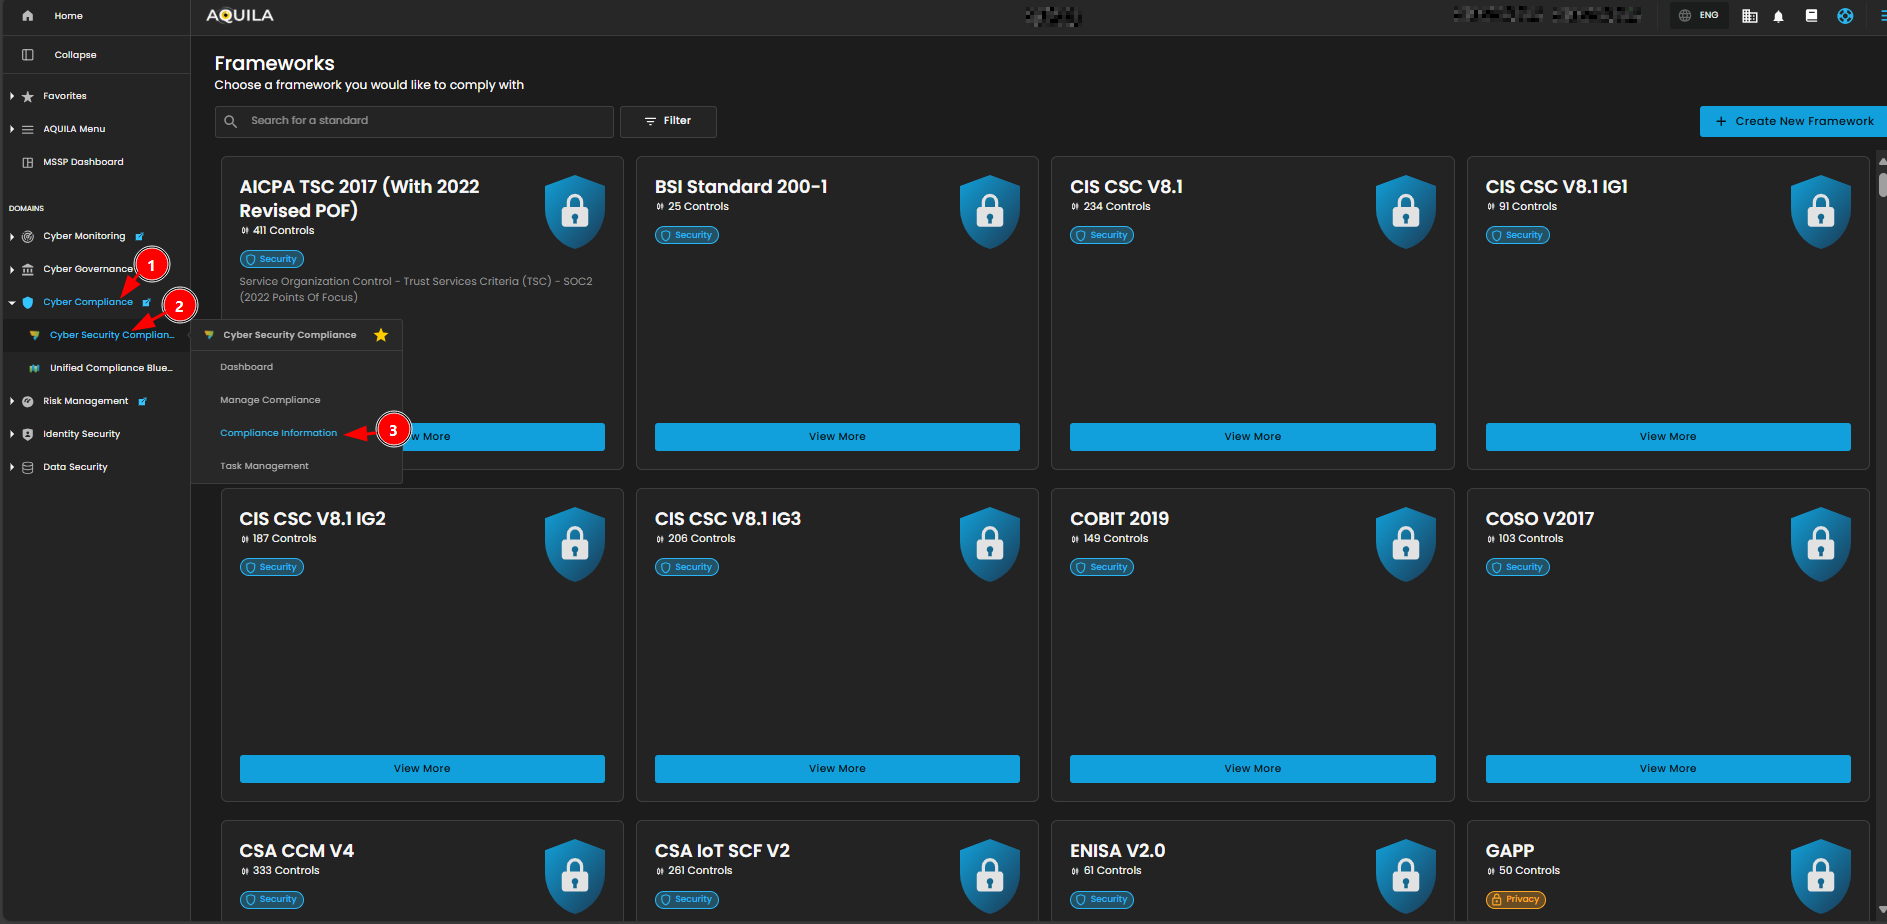Screen dimensions: 1887x924
Task: Open Task Management in the submenu
Action: [264, 466]
